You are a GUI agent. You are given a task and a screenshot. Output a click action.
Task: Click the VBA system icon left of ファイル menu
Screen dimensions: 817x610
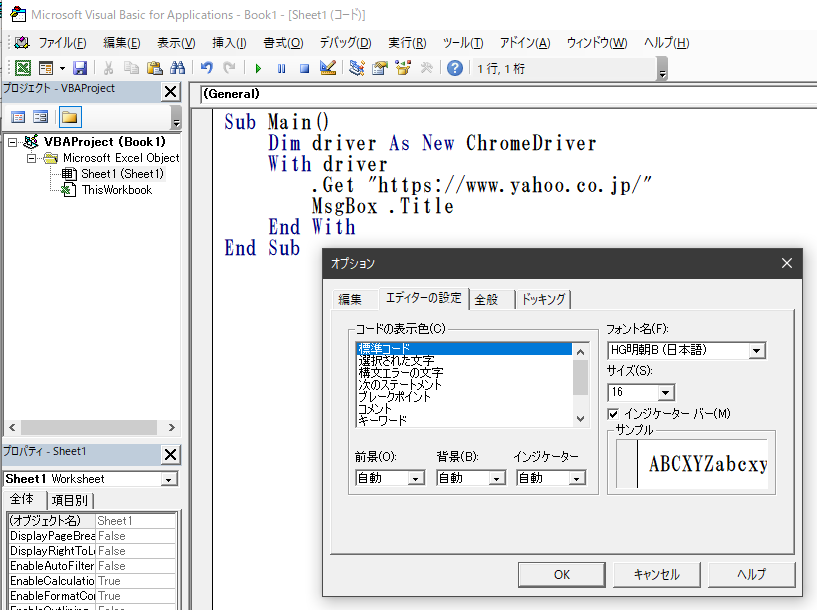(x=22, y=43)
